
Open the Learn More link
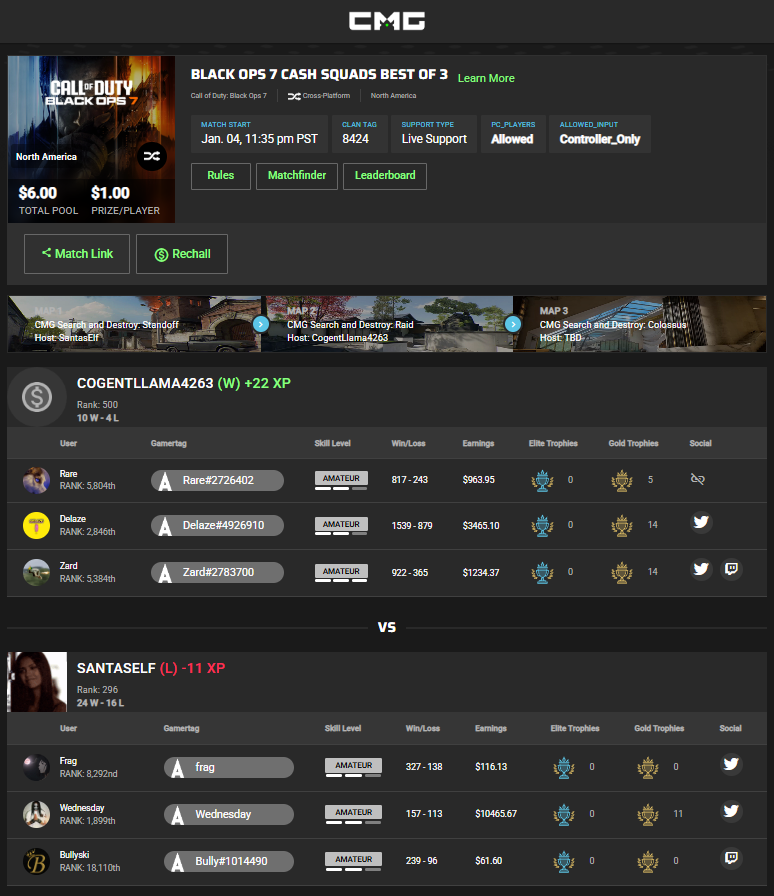coord(486,78)
